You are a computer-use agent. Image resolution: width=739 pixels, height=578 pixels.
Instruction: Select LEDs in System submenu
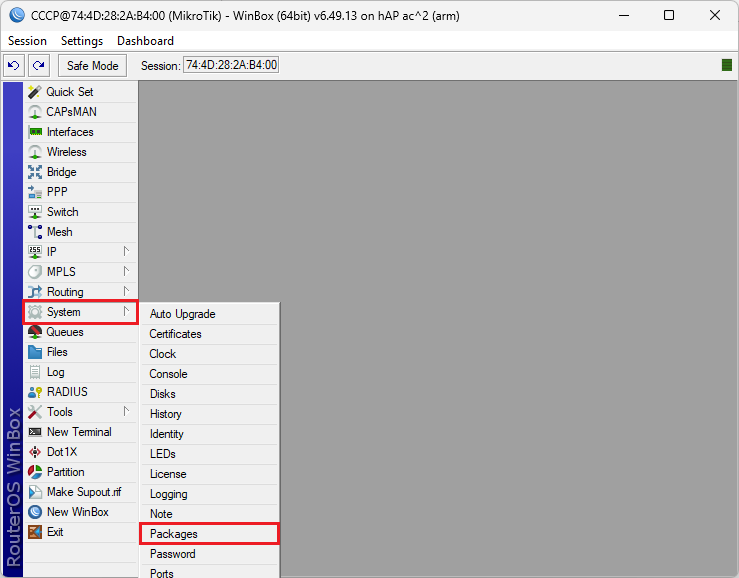[209, 454]
